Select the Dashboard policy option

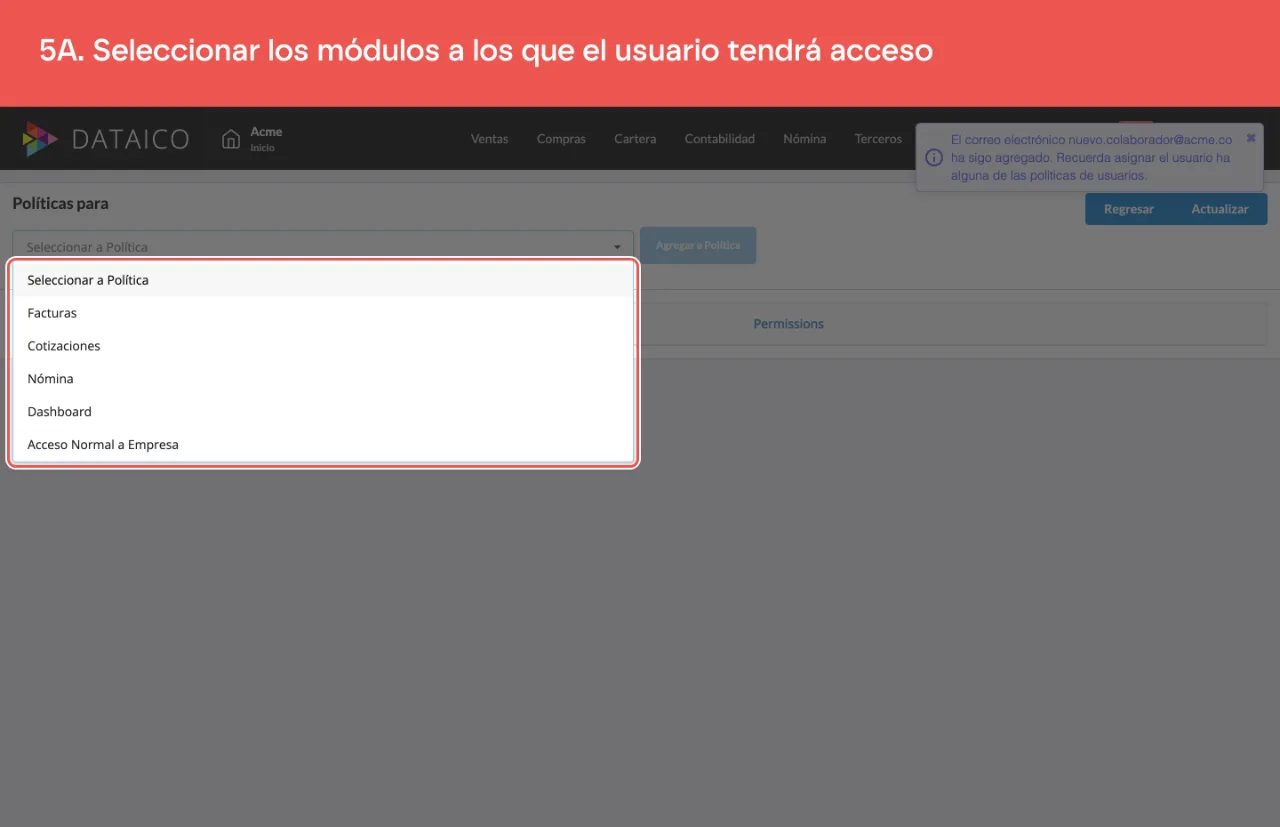point(322,412)
